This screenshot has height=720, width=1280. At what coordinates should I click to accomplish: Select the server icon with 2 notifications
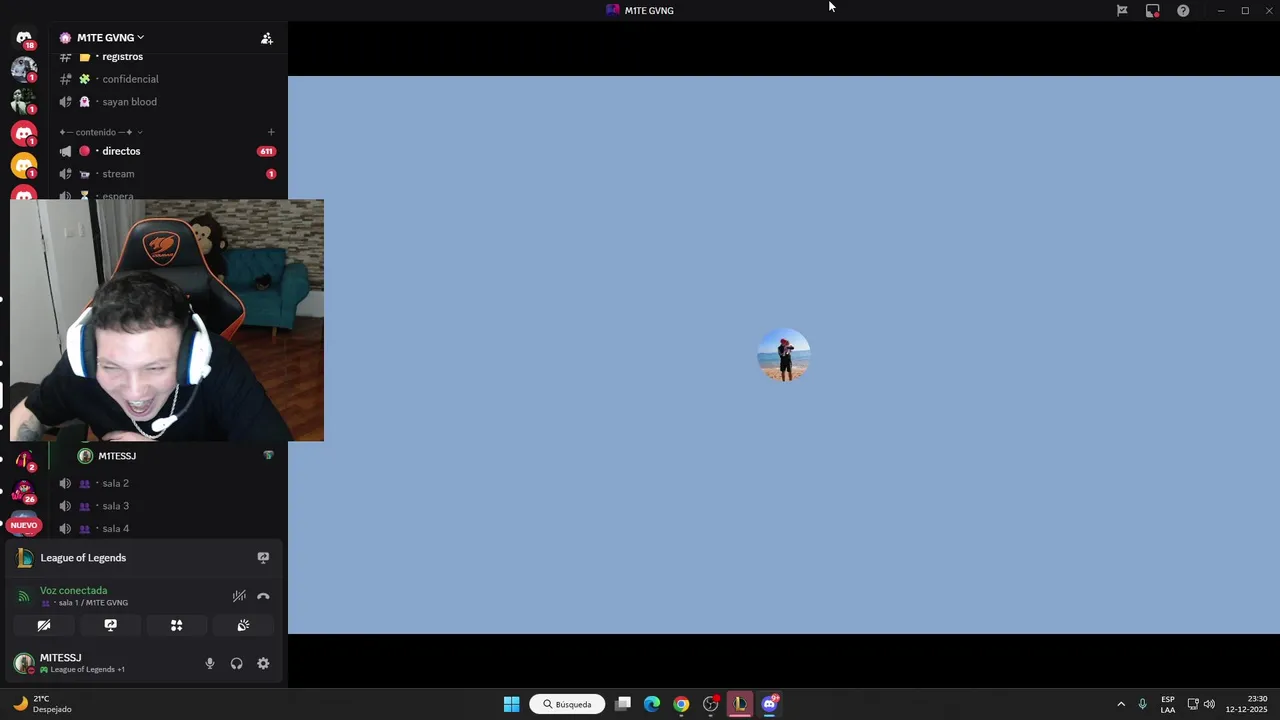(24, 460)
